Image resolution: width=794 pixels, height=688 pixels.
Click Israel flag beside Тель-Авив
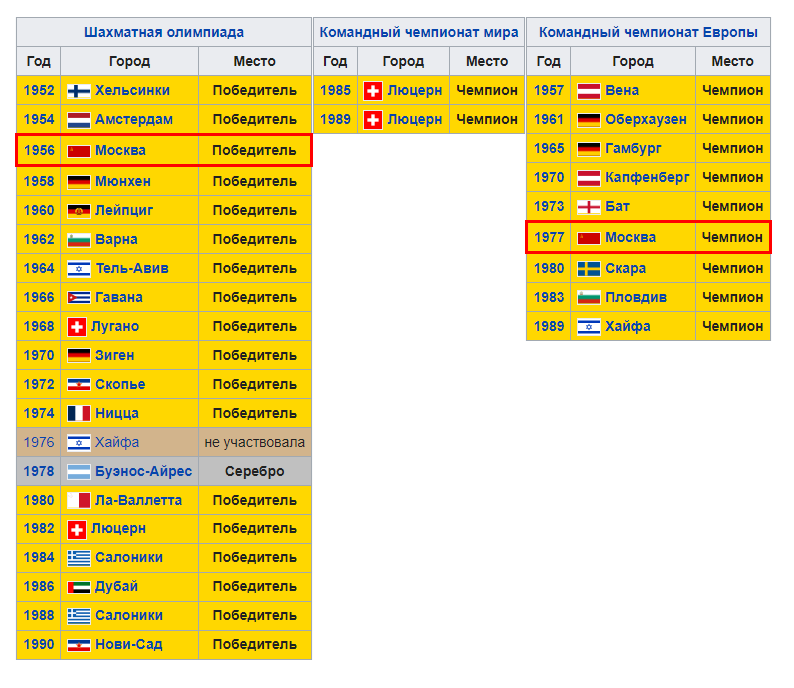[79, 269]
